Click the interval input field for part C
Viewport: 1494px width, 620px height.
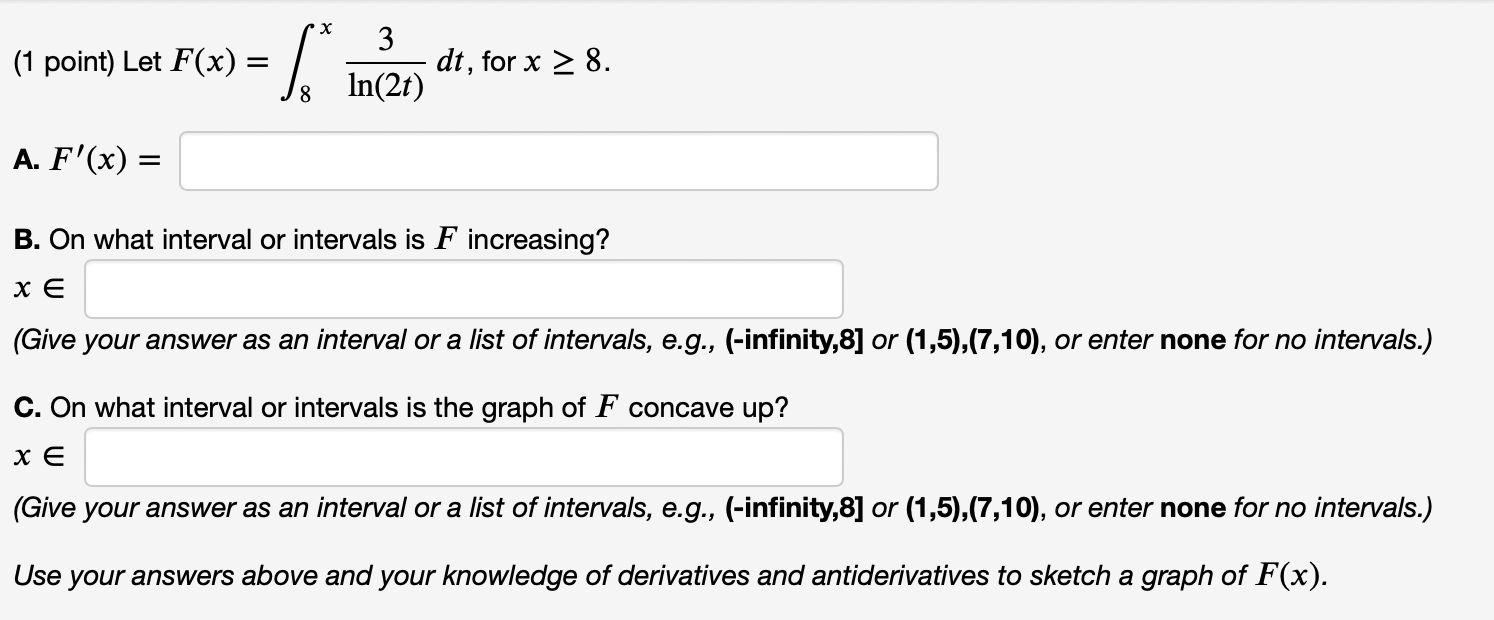point(463,456)
